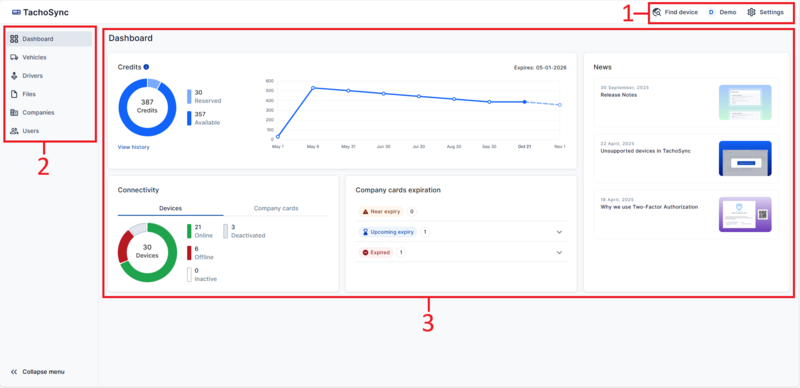Click the '30 September, 2025' news date

(625, 87)
